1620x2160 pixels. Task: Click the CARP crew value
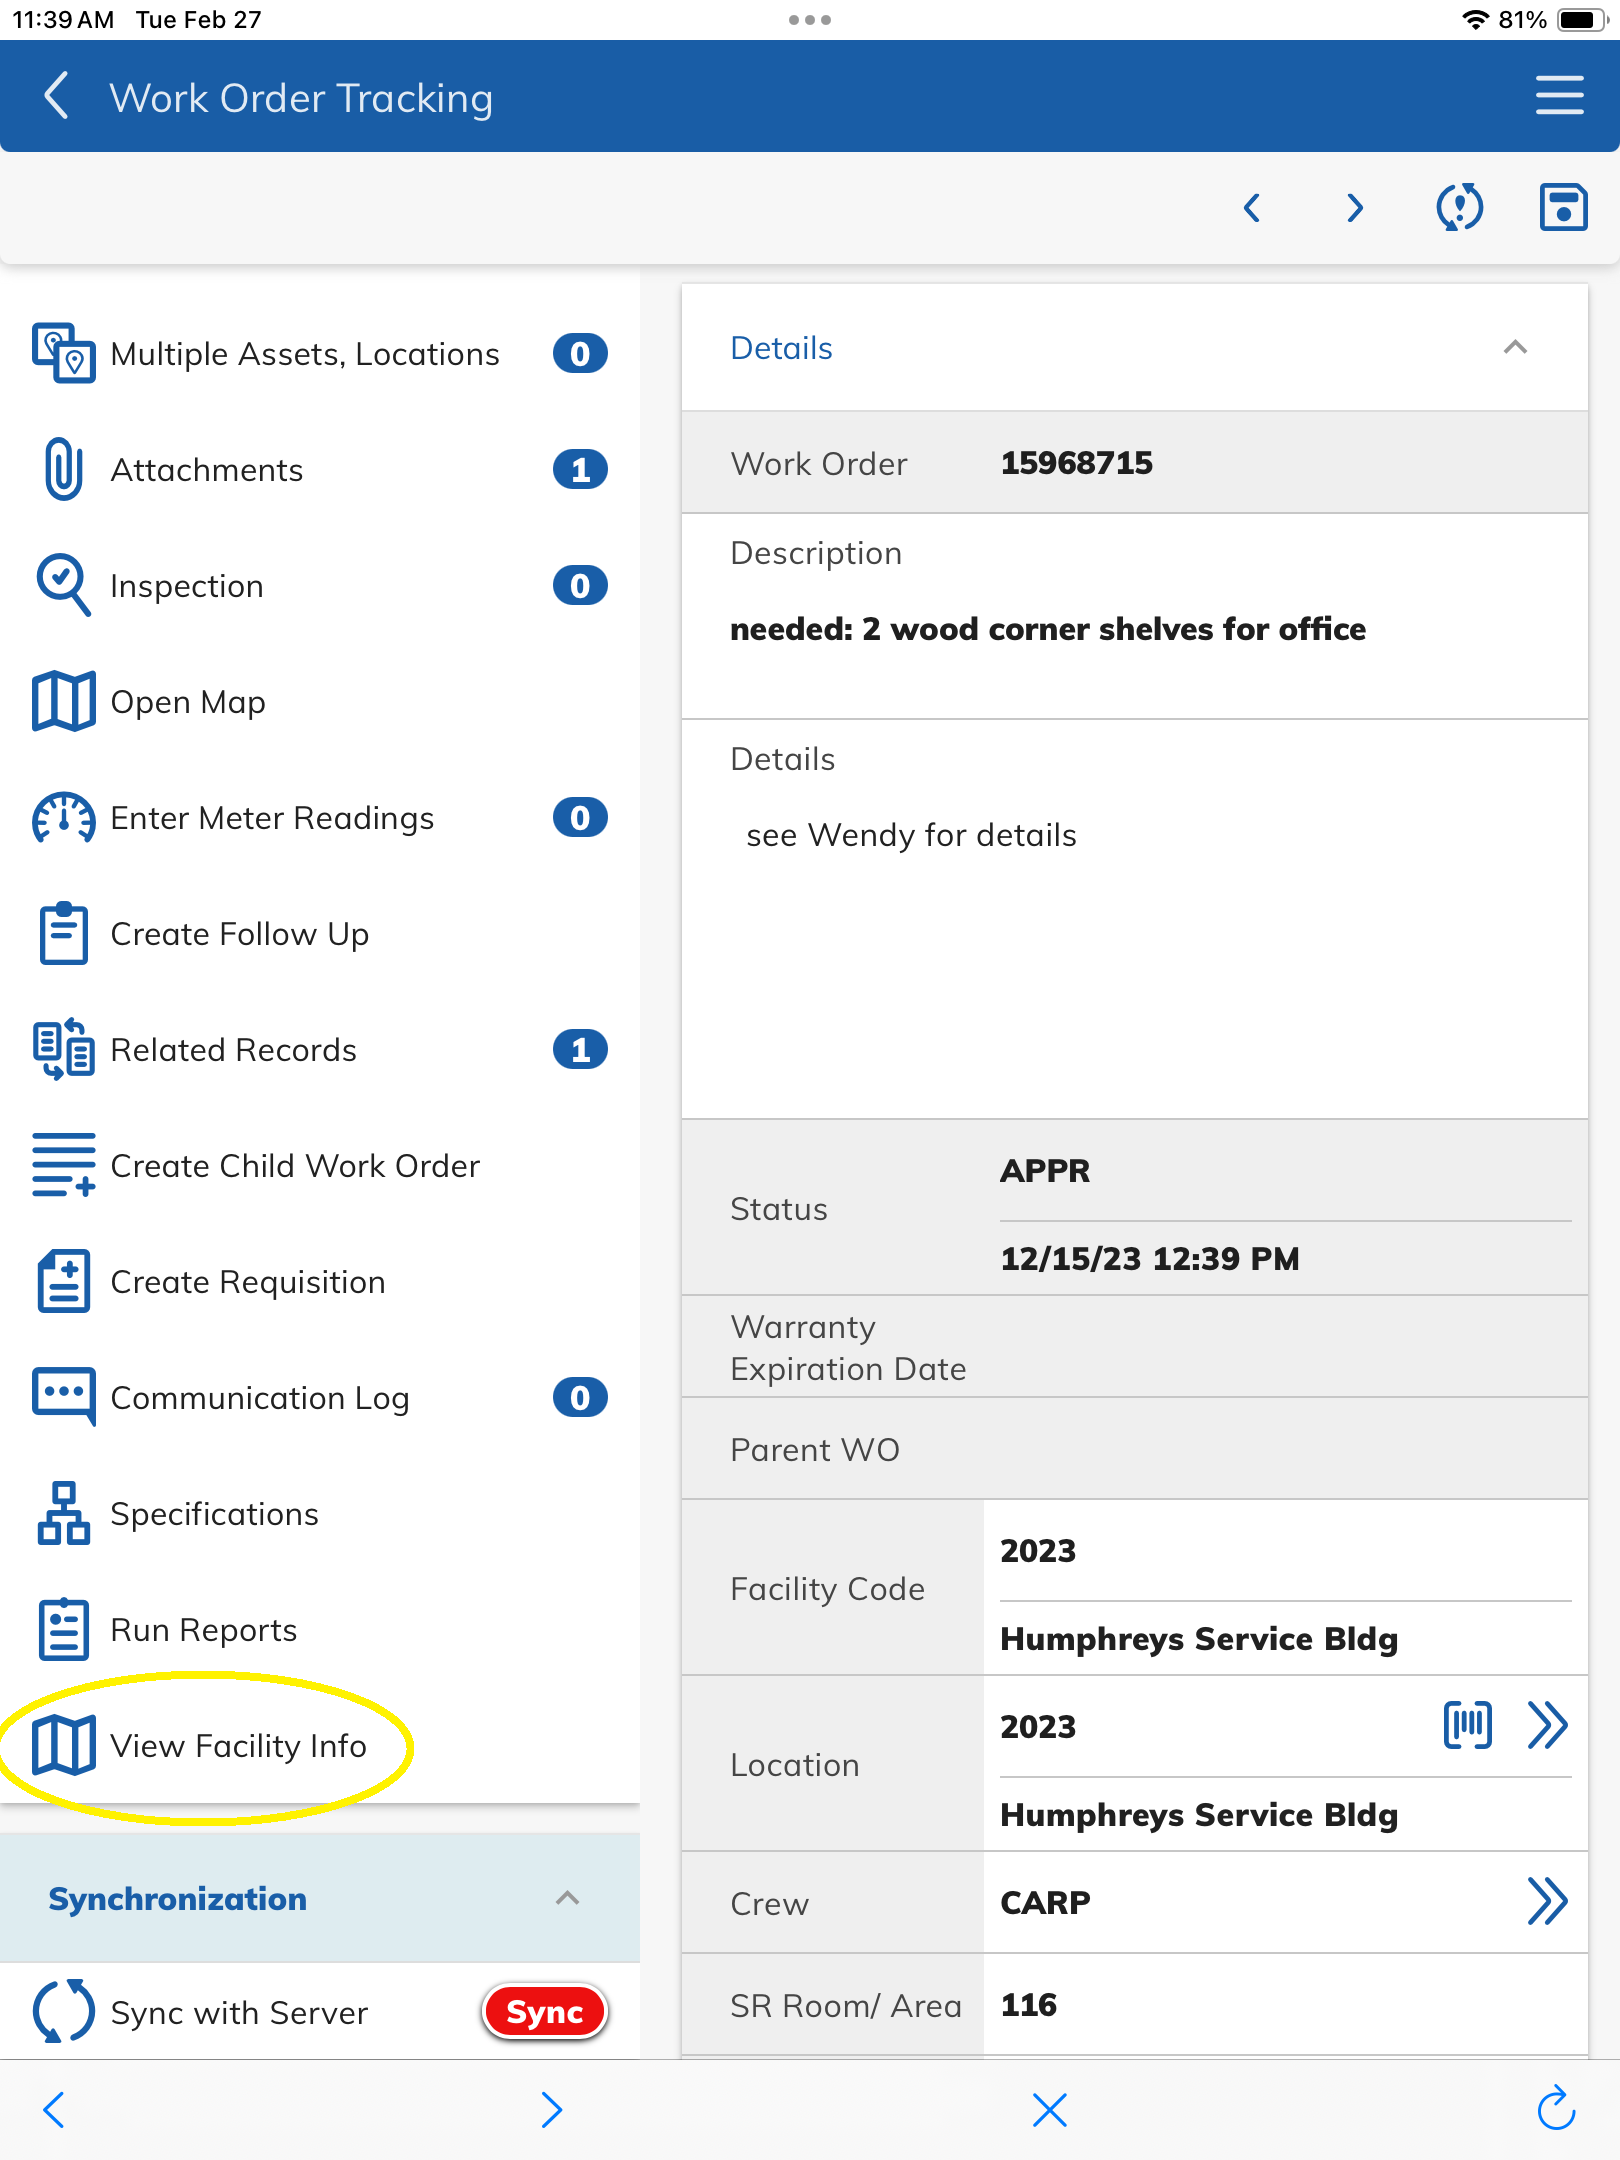click(x=1045, y=1902)
